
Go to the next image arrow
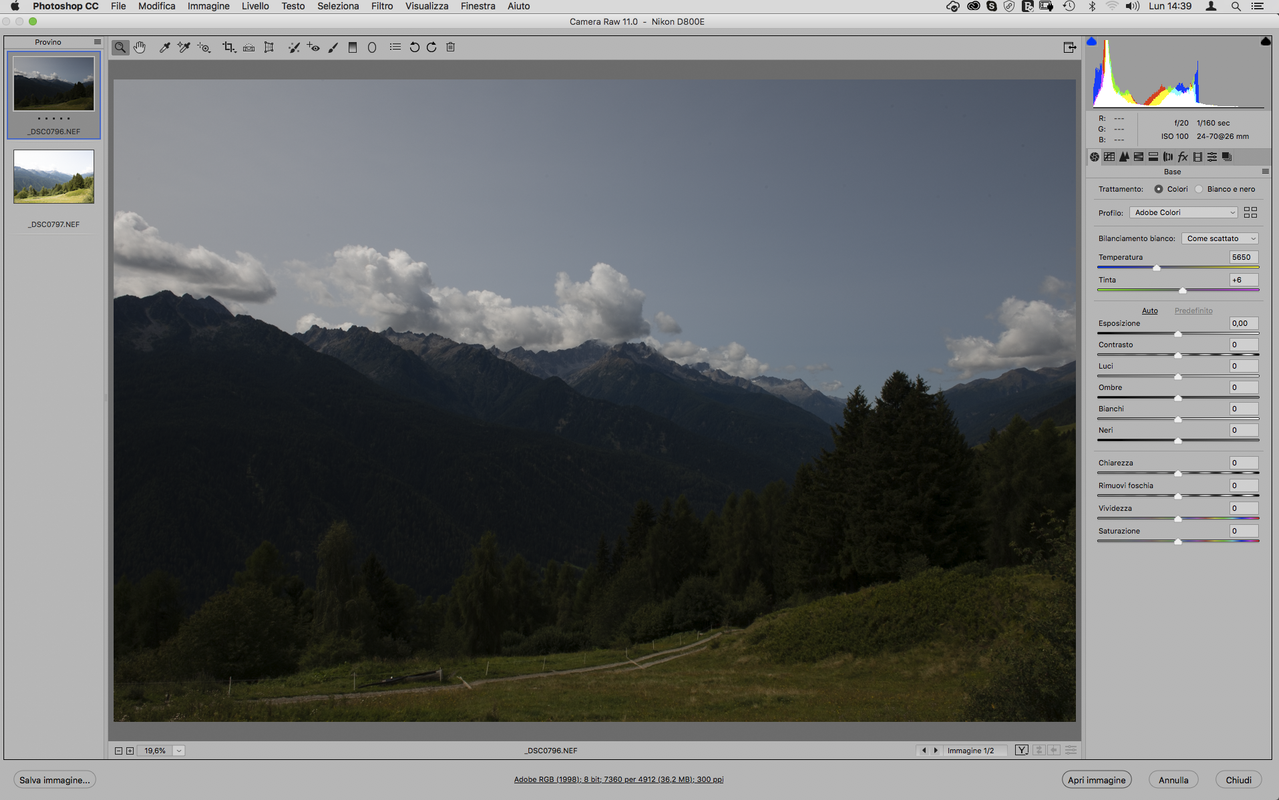pyautogui.click(x=937, y=750)
